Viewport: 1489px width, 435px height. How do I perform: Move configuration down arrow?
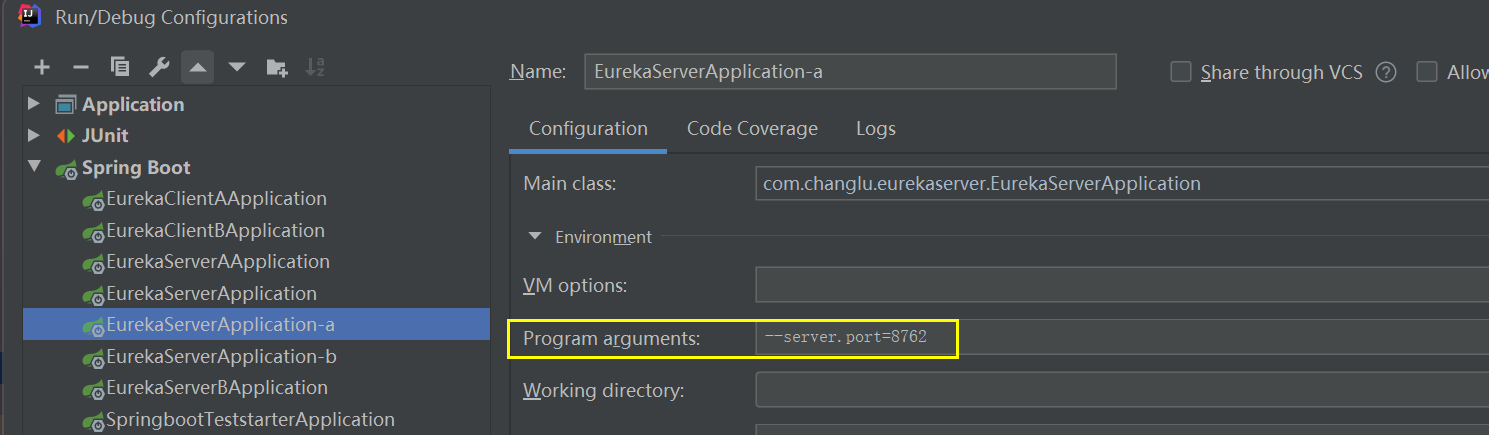(237, 67)
